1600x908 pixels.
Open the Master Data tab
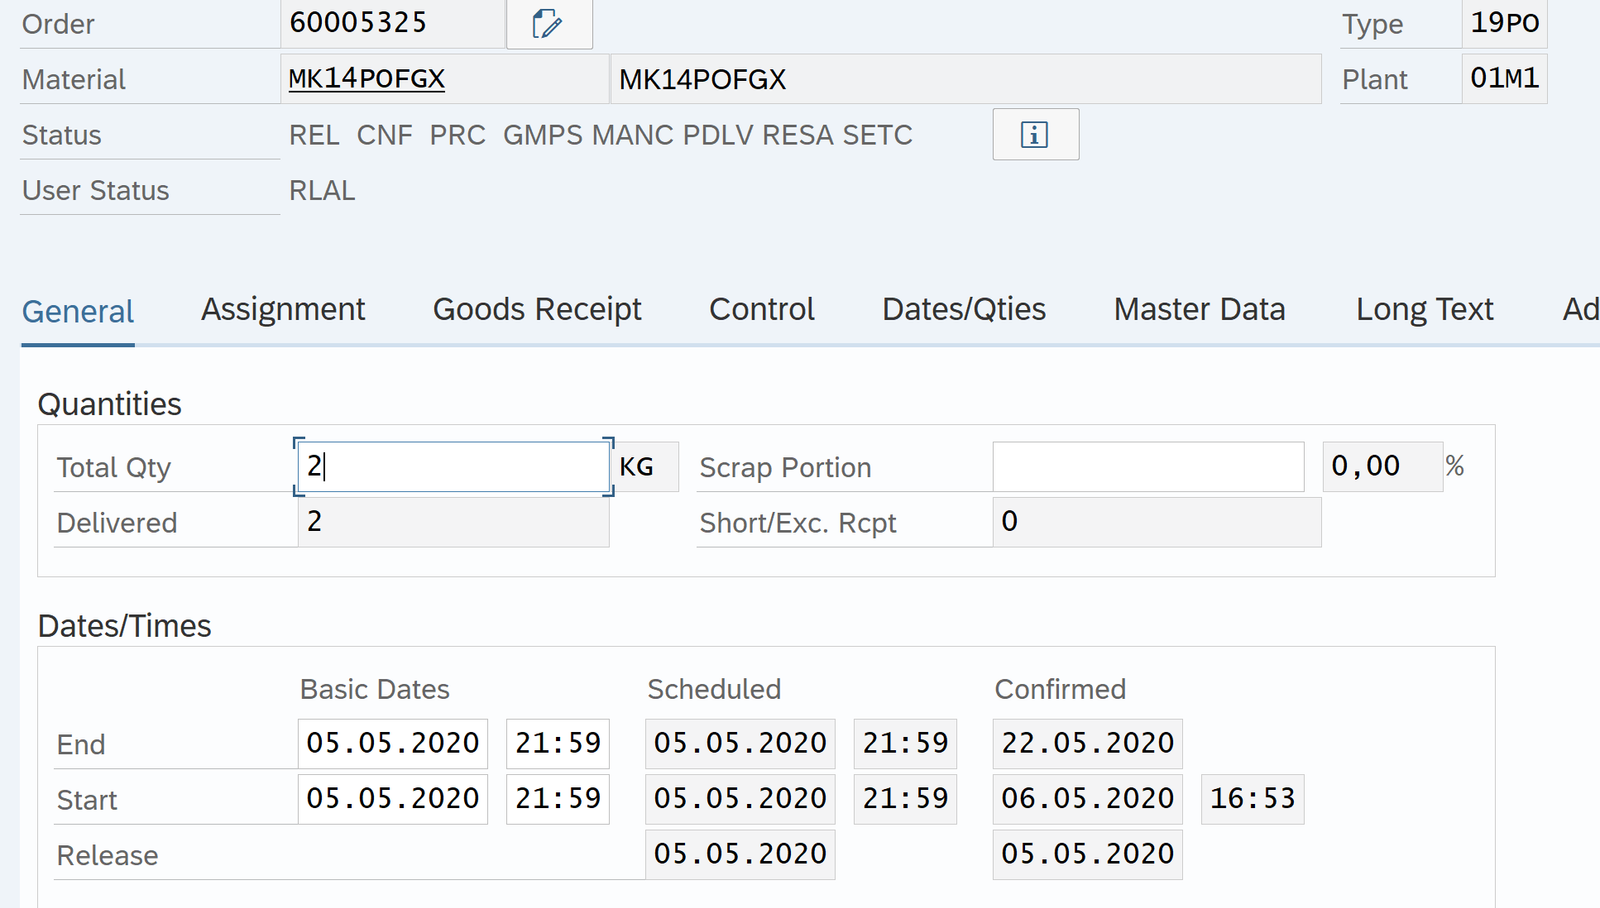[x=1199, y=310]
